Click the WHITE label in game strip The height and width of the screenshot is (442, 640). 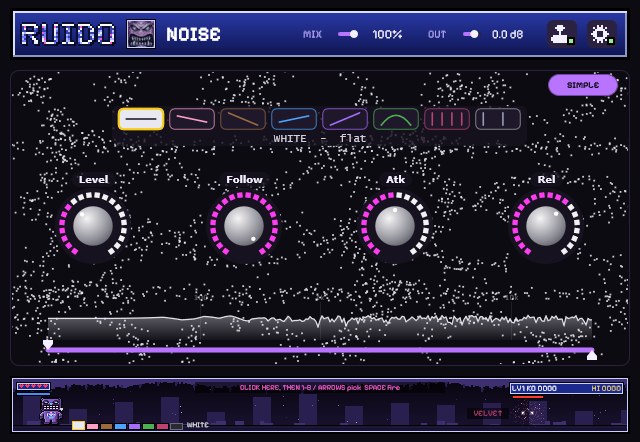coord(198,425)
